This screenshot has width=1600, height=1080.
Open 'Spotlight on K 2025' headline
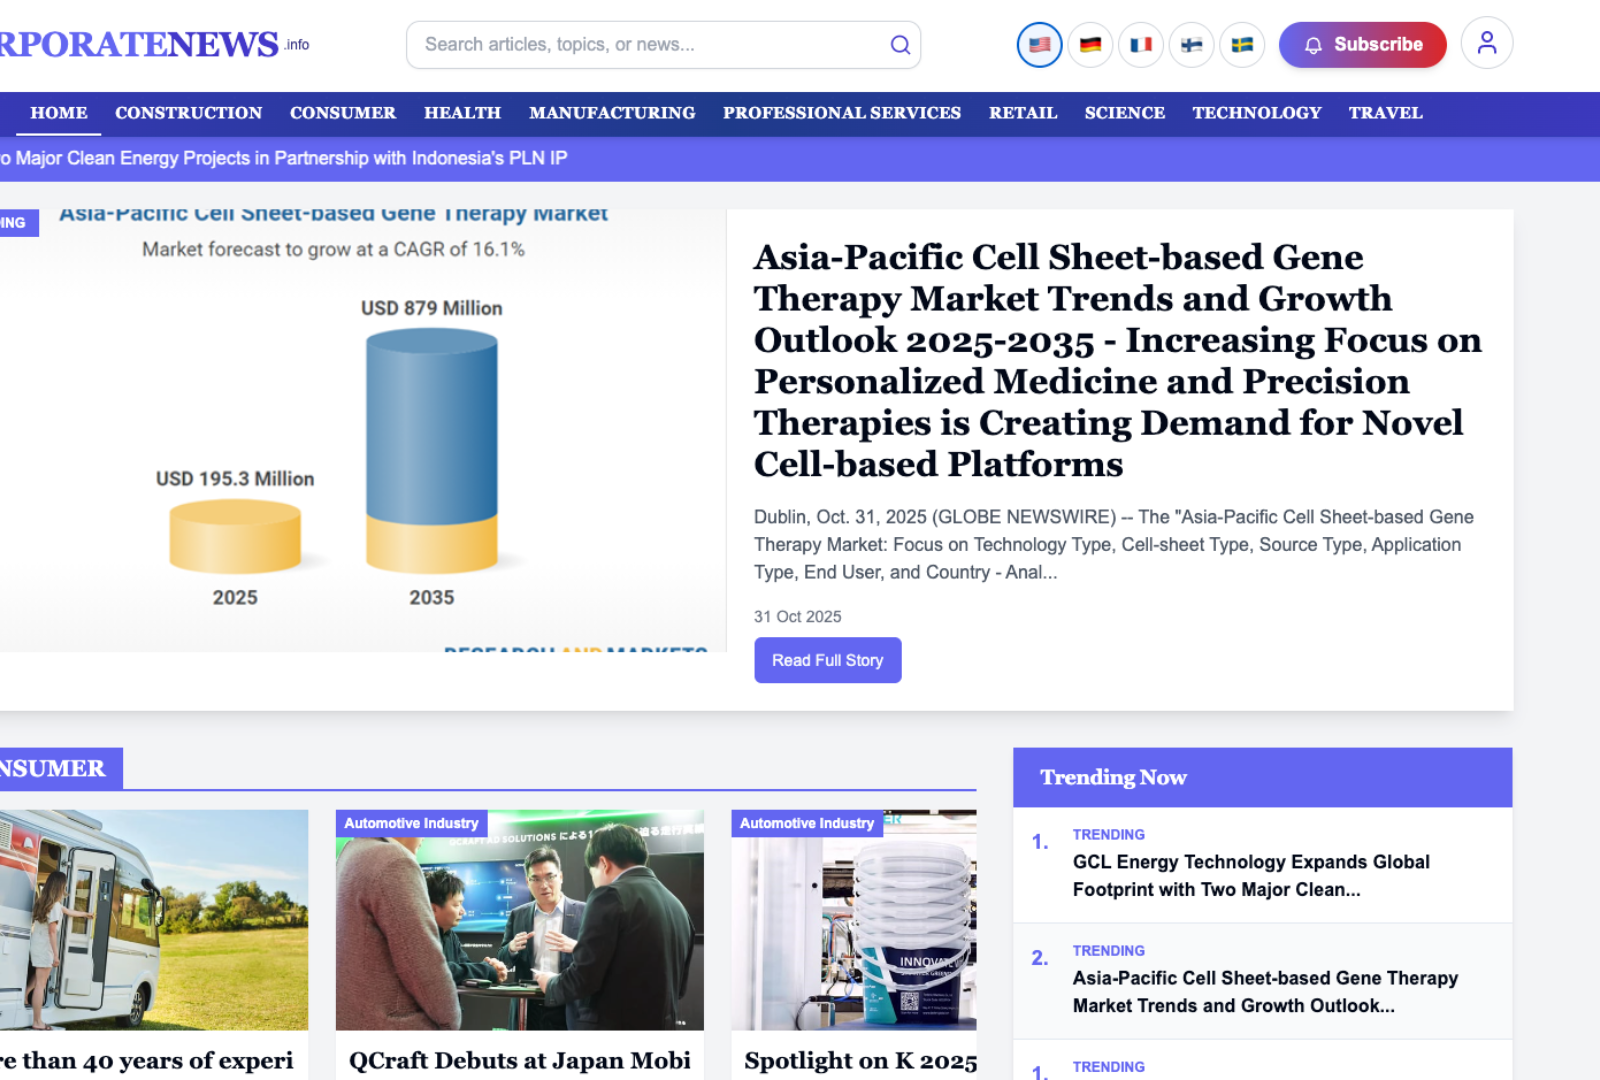[860, 1061]
